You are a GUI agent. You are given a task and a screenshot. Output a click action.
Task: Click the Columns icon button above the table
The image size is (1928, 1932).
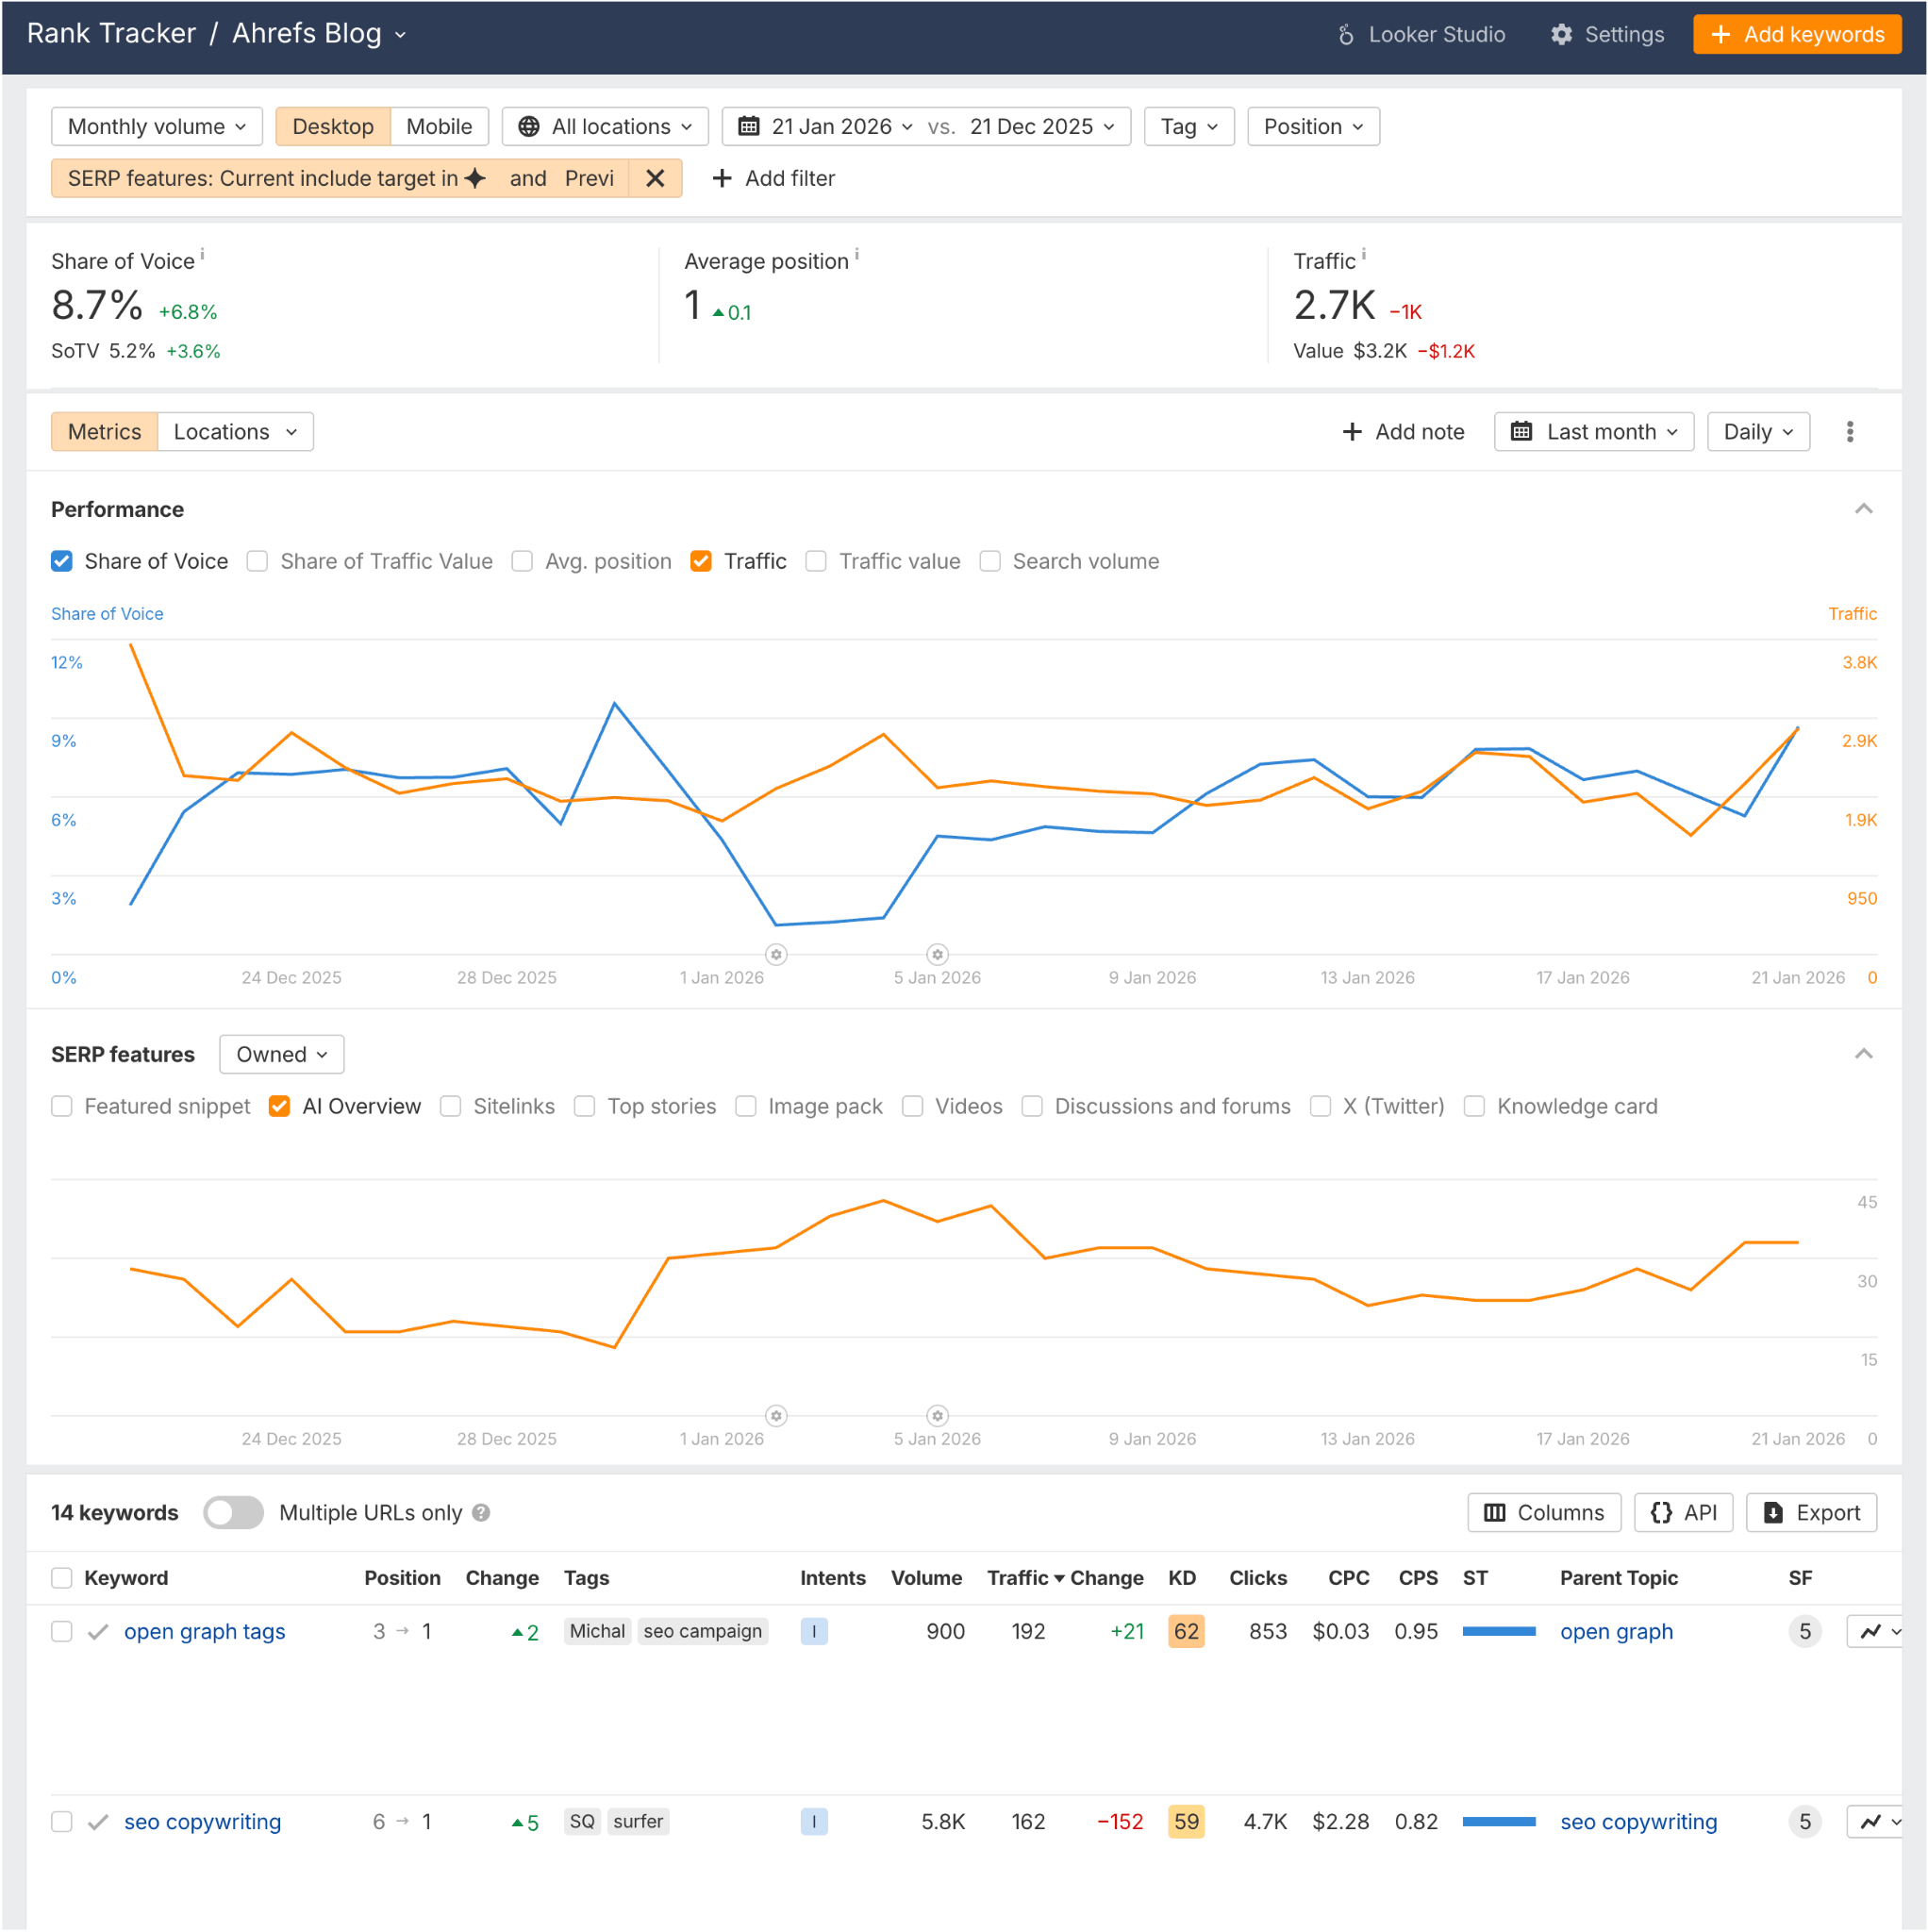coord(1543,1513)
